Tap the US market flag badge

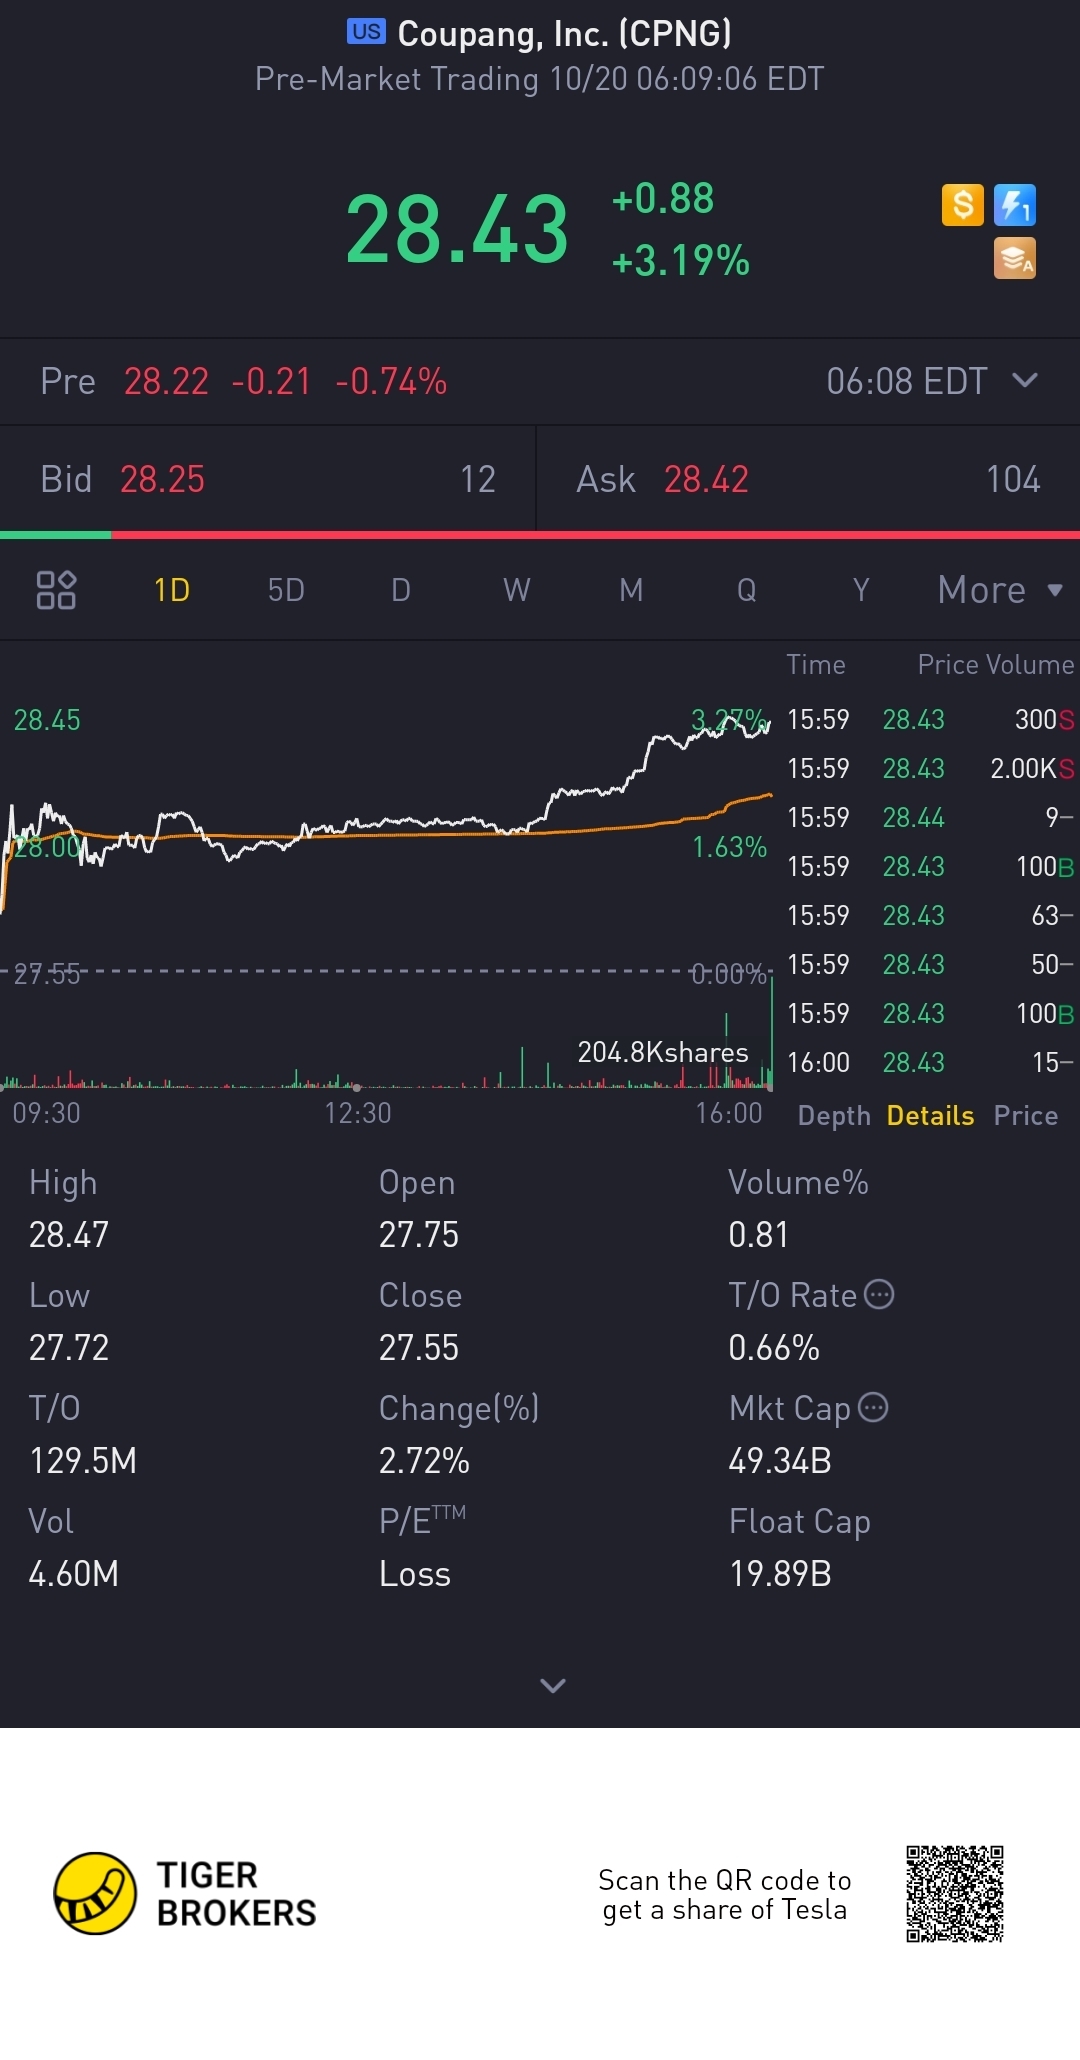(366, 32)
